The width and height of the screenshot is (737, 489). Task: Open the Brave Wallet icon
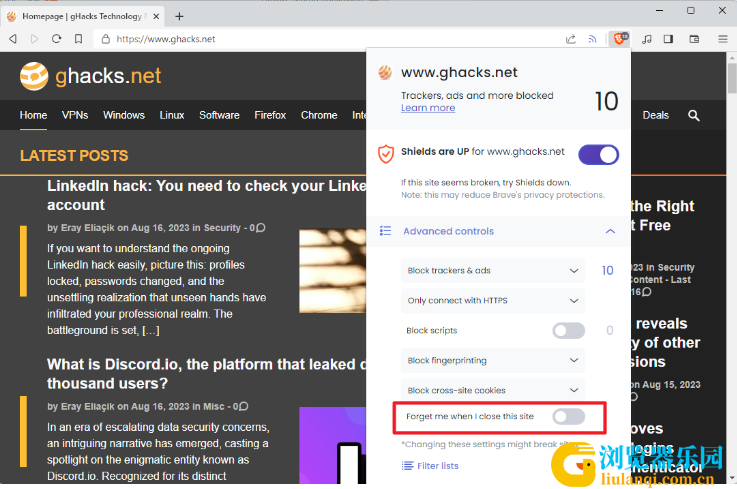pyautogui.click(x=694, y=39)
